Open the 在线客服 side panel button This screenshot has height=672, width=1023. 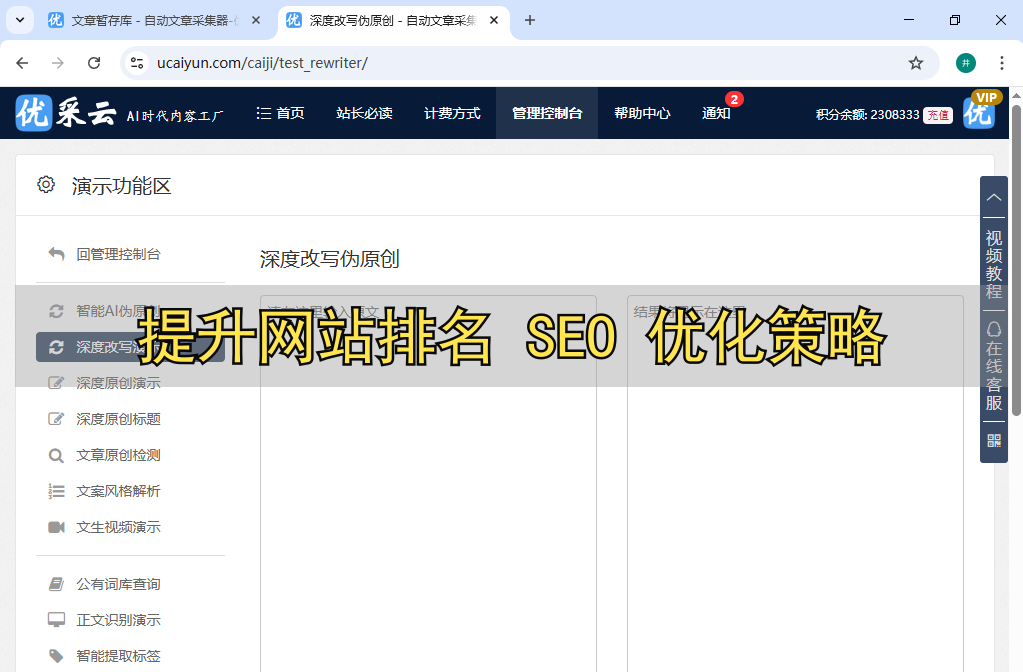(x=994, y=366)
